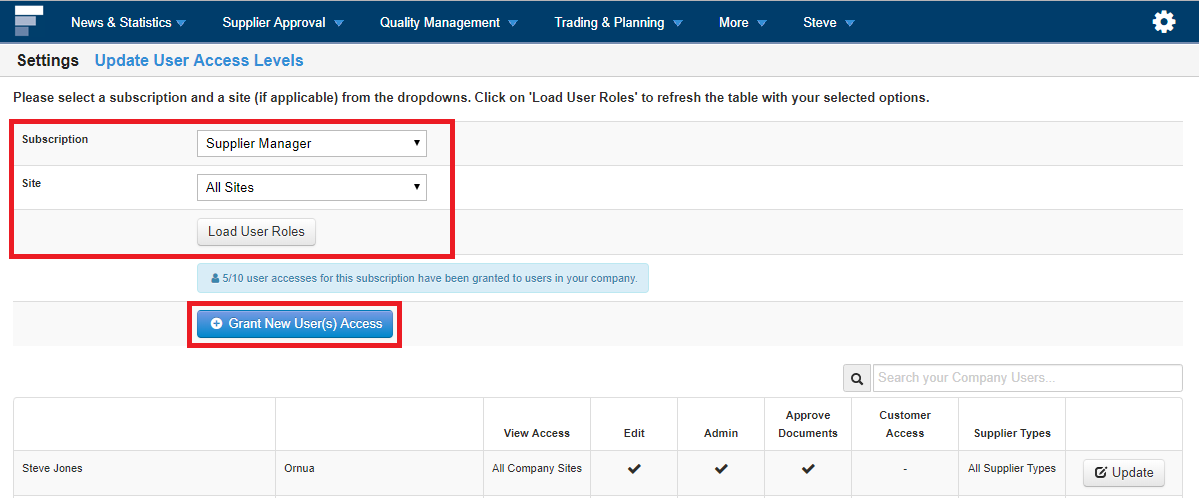Screen dimensions: 1199x498
Task: Click the Update User Access Levels link
Action: pos(199,61)
